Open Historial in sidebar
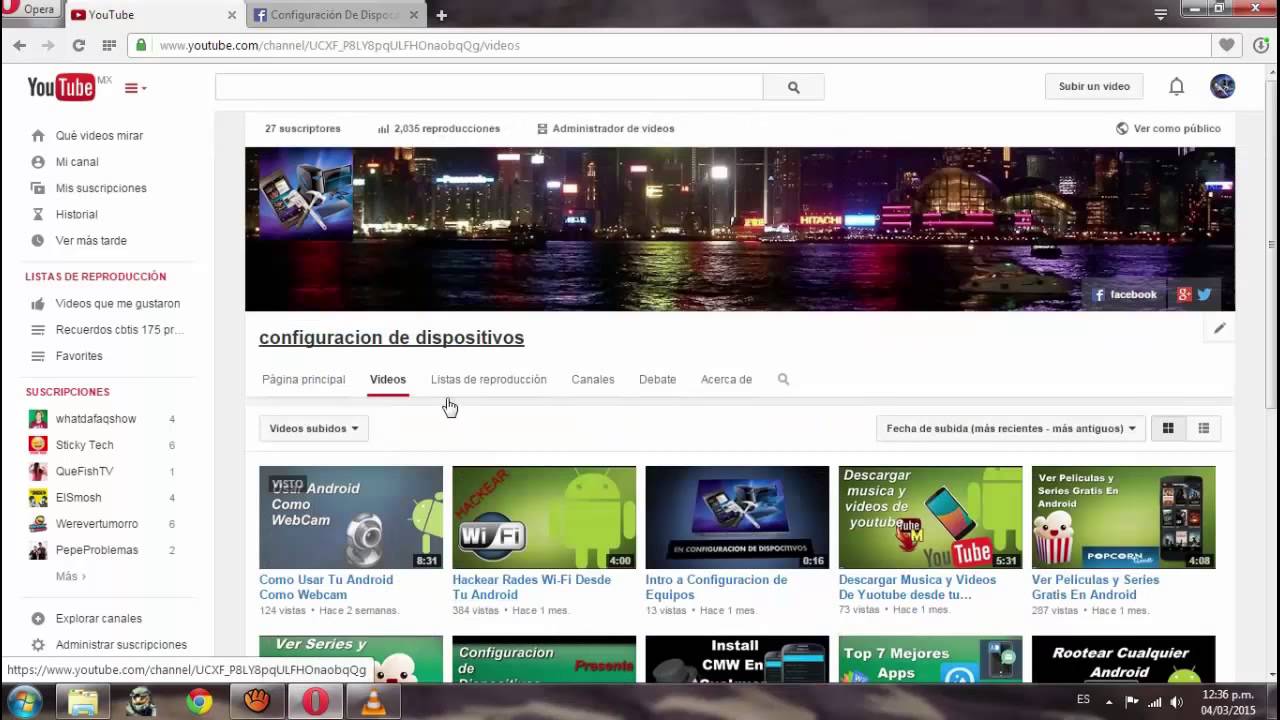The height and width of the screenshot is (720, 1280). pos(76,214)
